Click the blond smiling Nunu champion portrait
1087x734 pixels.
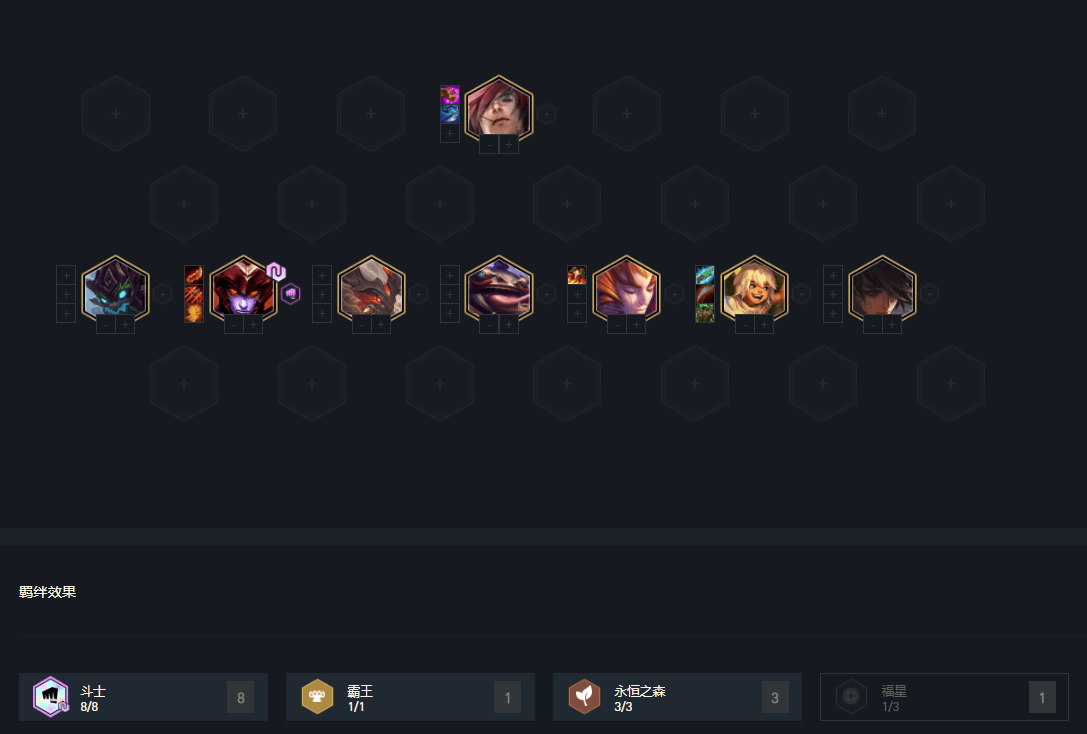[x=754, y=291]
